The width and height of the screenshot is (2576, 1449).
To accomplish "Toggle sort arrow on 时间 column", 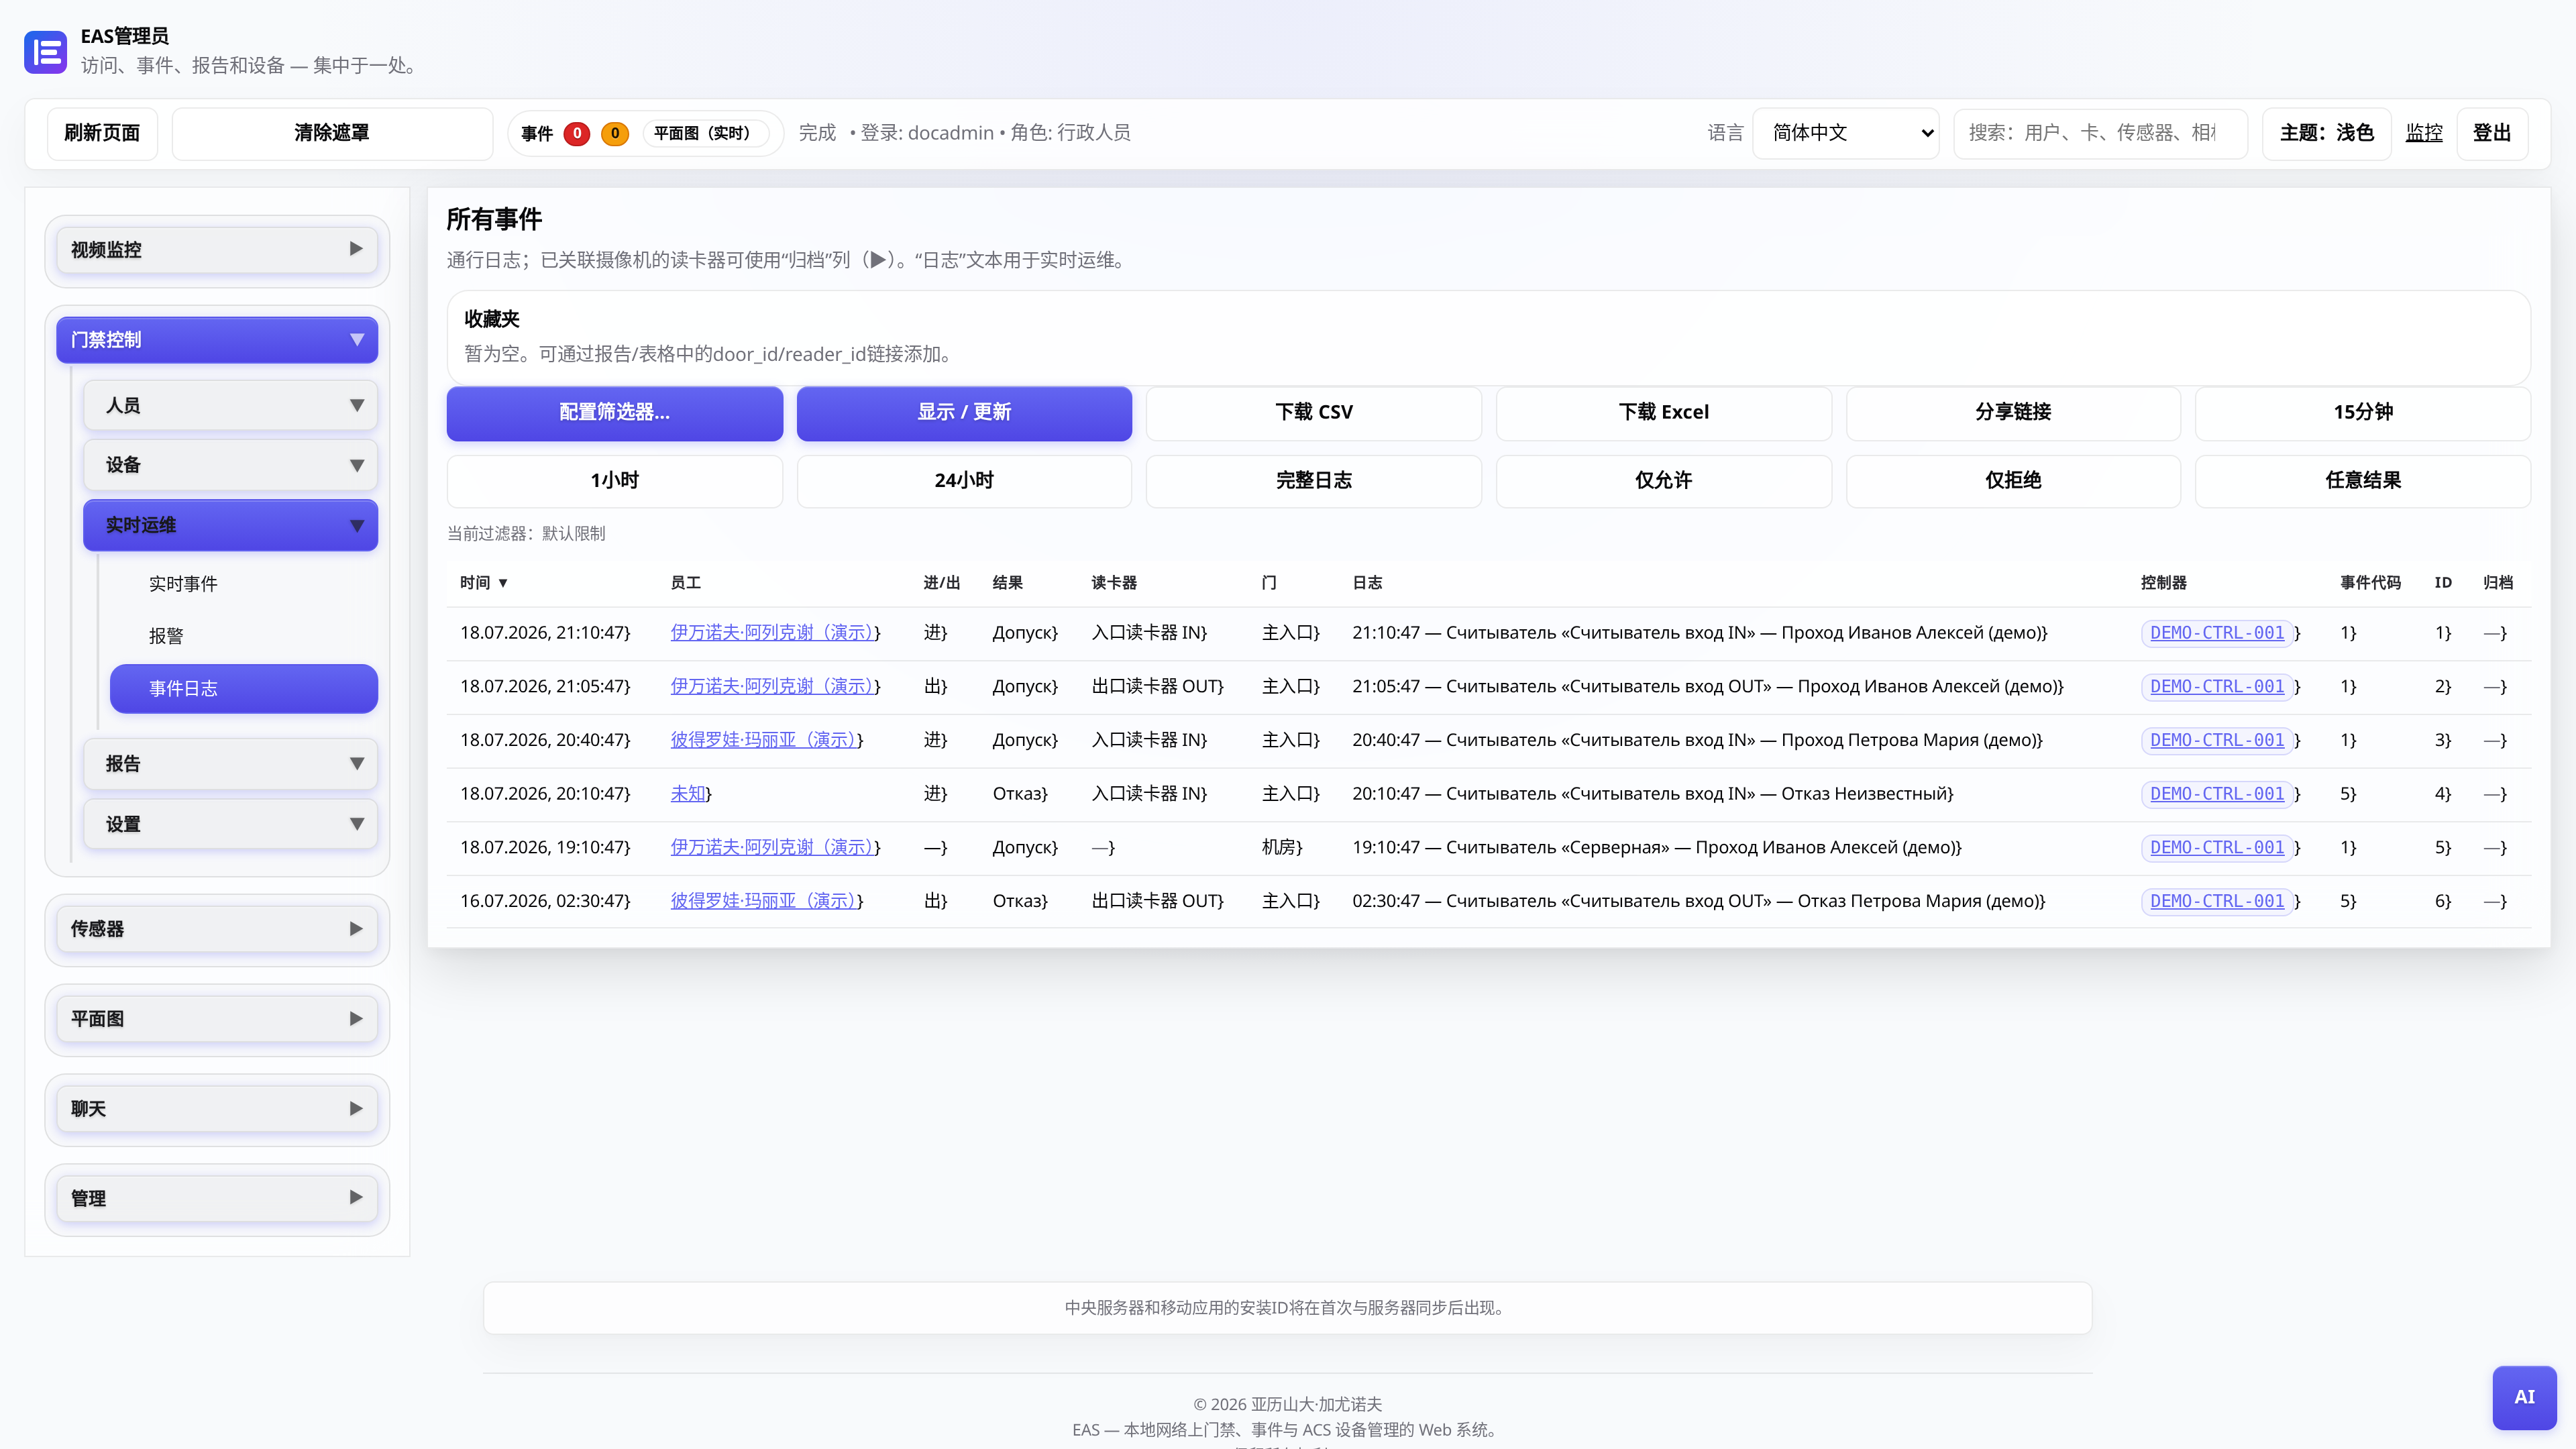I will pos(503,583).
